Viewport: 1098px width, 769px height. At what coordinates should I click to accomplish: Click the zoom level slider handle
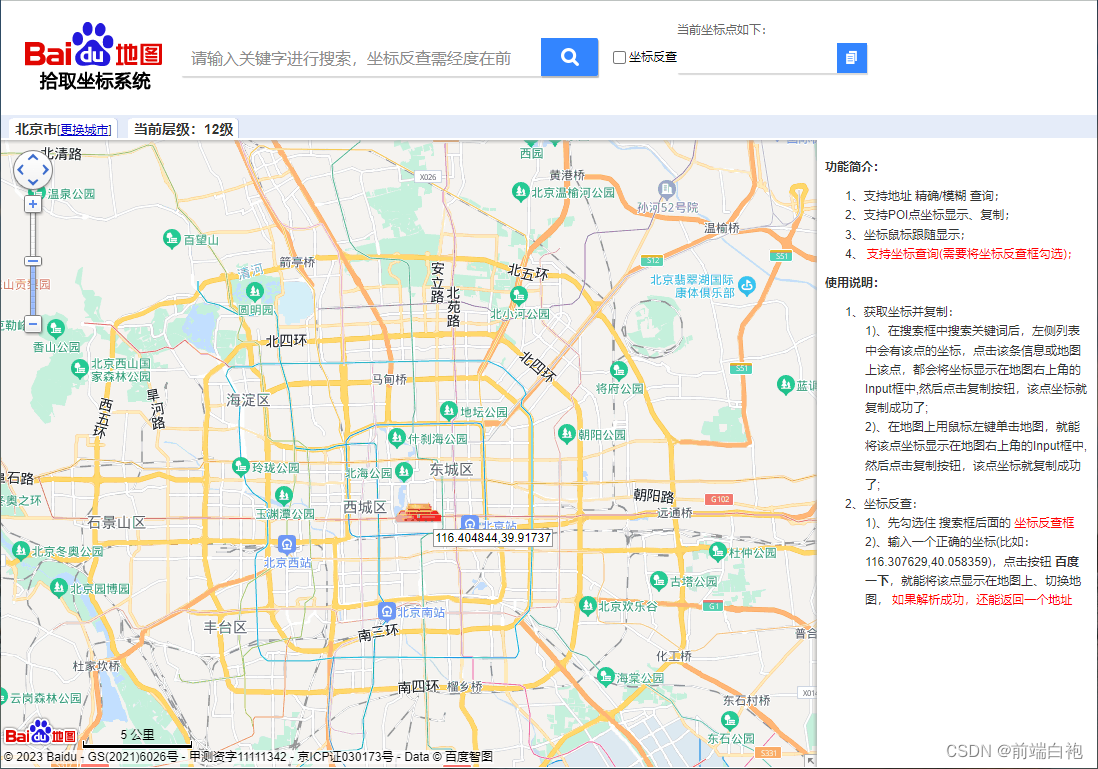pyautogui.click(x=33, y=261)
